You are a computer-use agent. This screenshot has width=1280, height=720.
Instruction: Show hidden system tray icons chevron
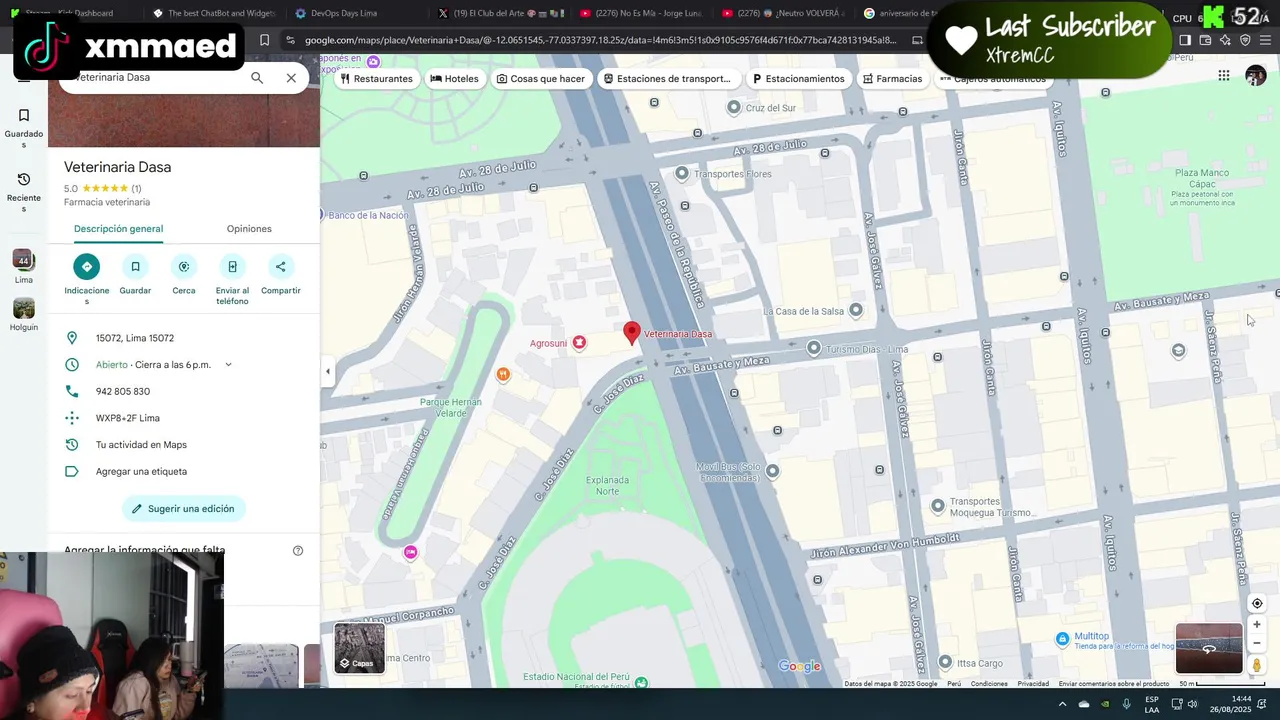[x=1062, y=704]
